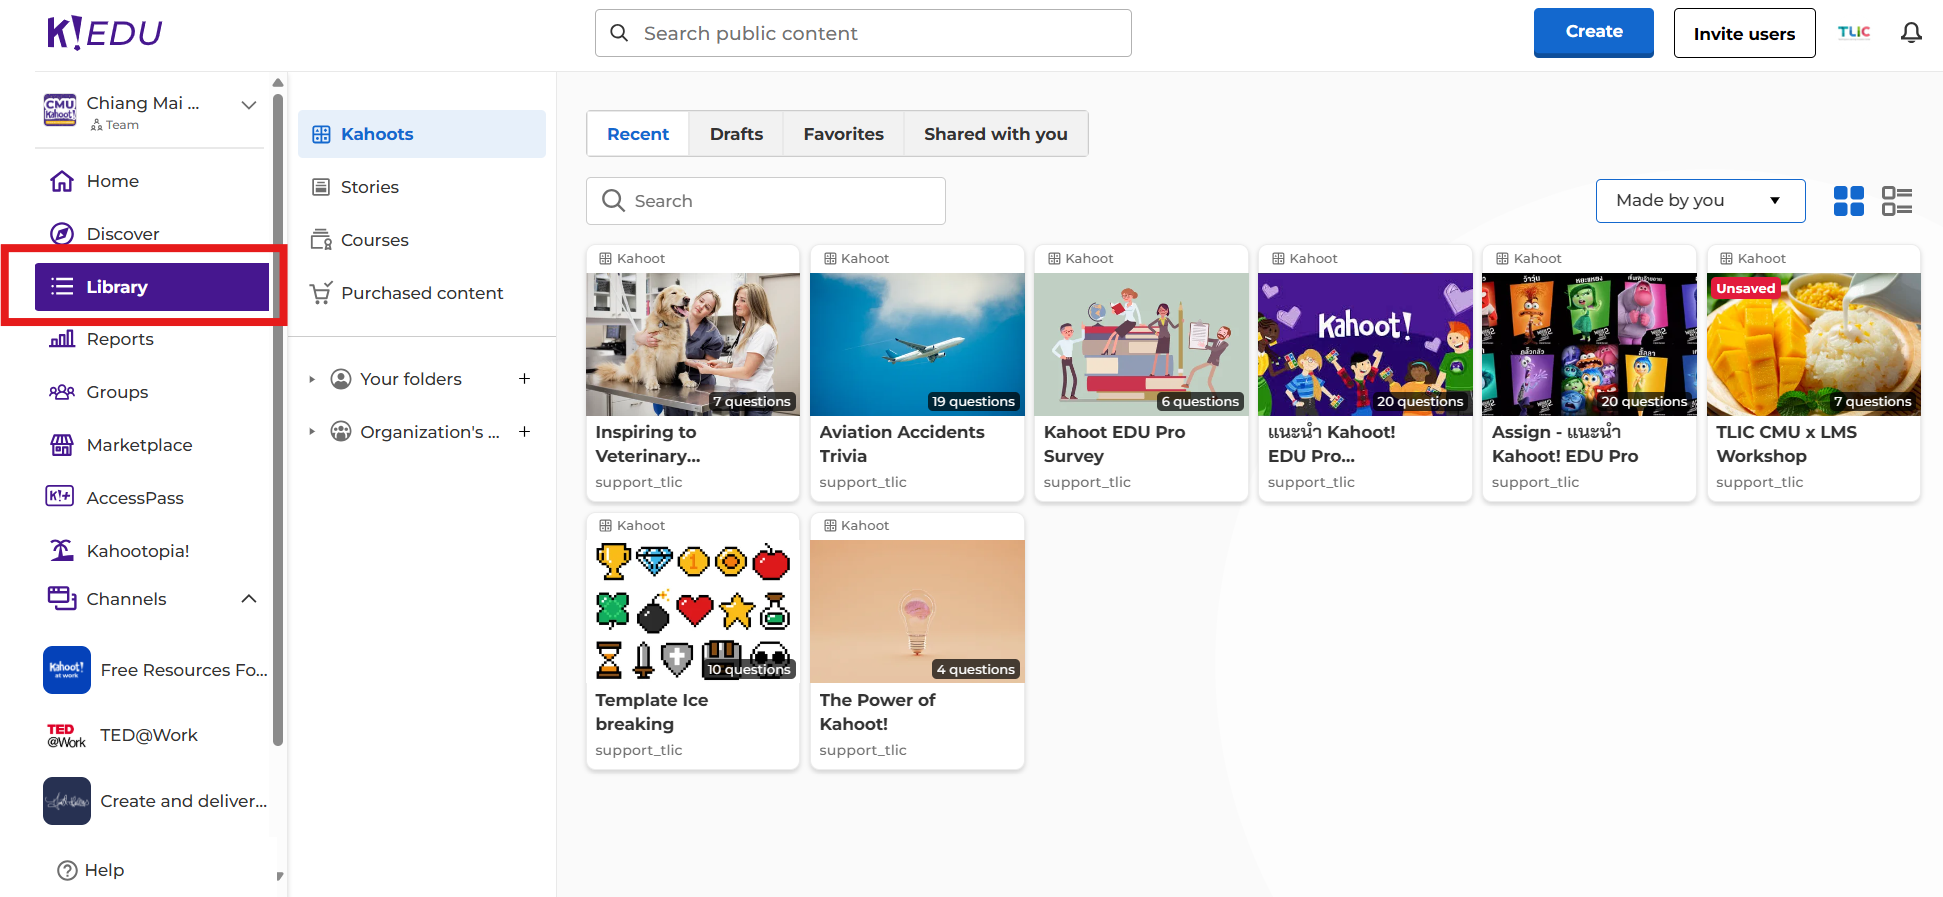Click the notification bell icon
Viewport: 1943px width, 897px height.
(1911, 33)
